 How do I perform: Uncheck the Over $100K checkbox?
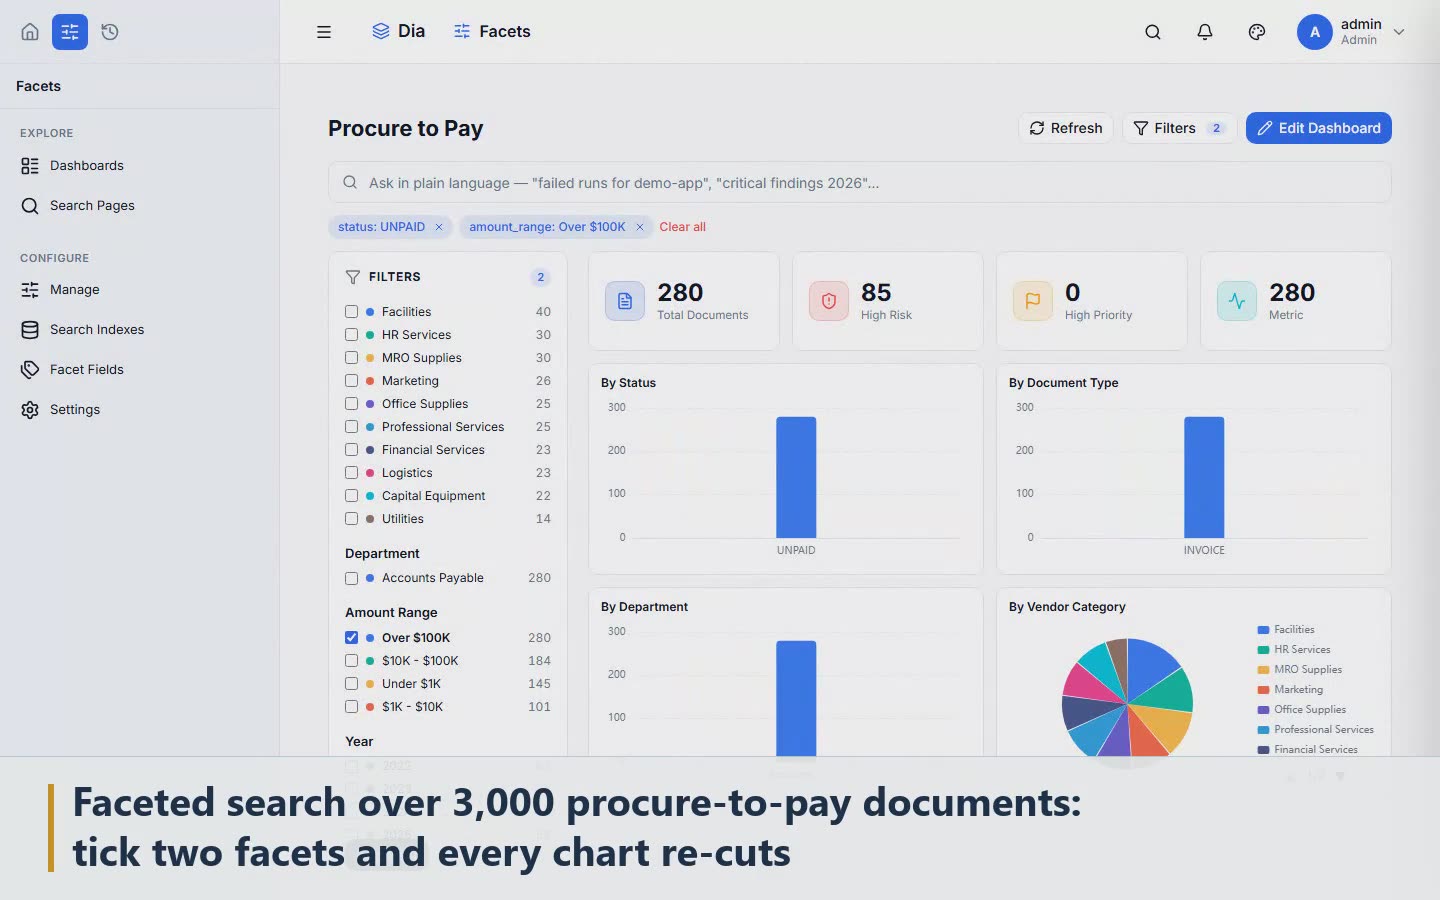[x=351, y=638]
